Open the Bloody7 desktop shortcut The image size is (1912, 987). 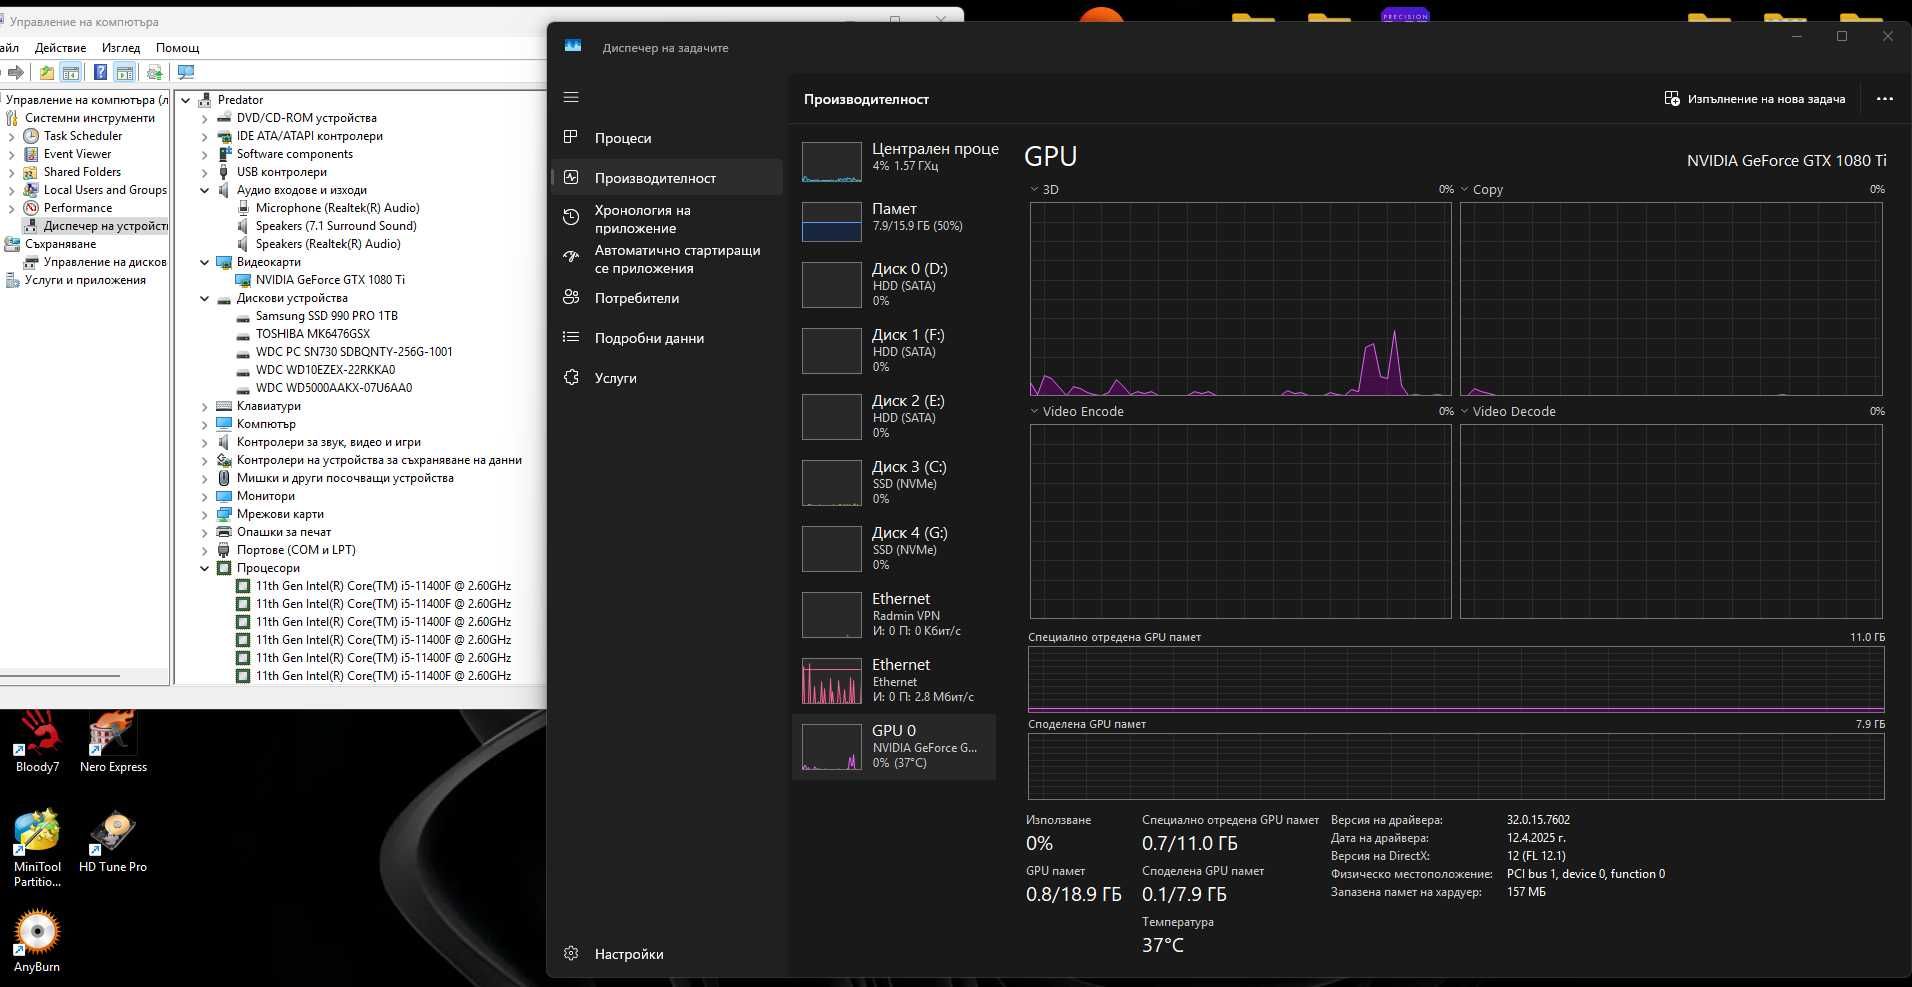[37, 742]
